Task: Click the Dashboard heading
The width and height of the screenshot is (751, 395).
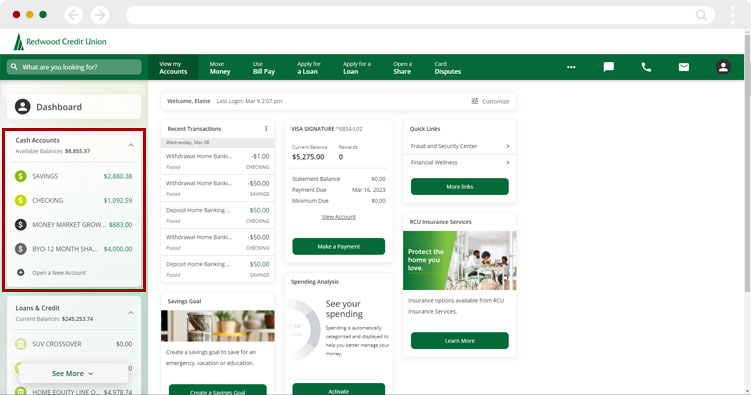Action: coord(59,107)
